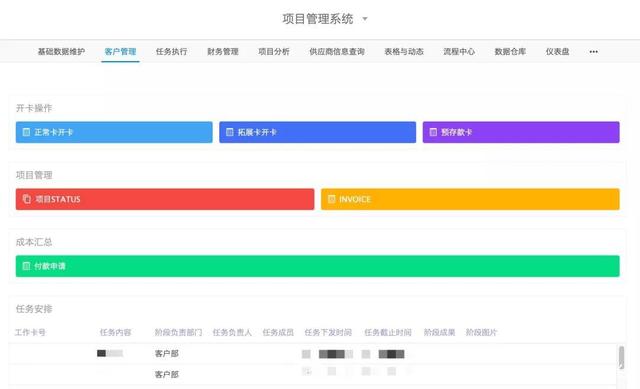This screenshot has width=640, height=389.
Task: Expand the more tabs ellipsis menu
Action: (x=594, y=51)
